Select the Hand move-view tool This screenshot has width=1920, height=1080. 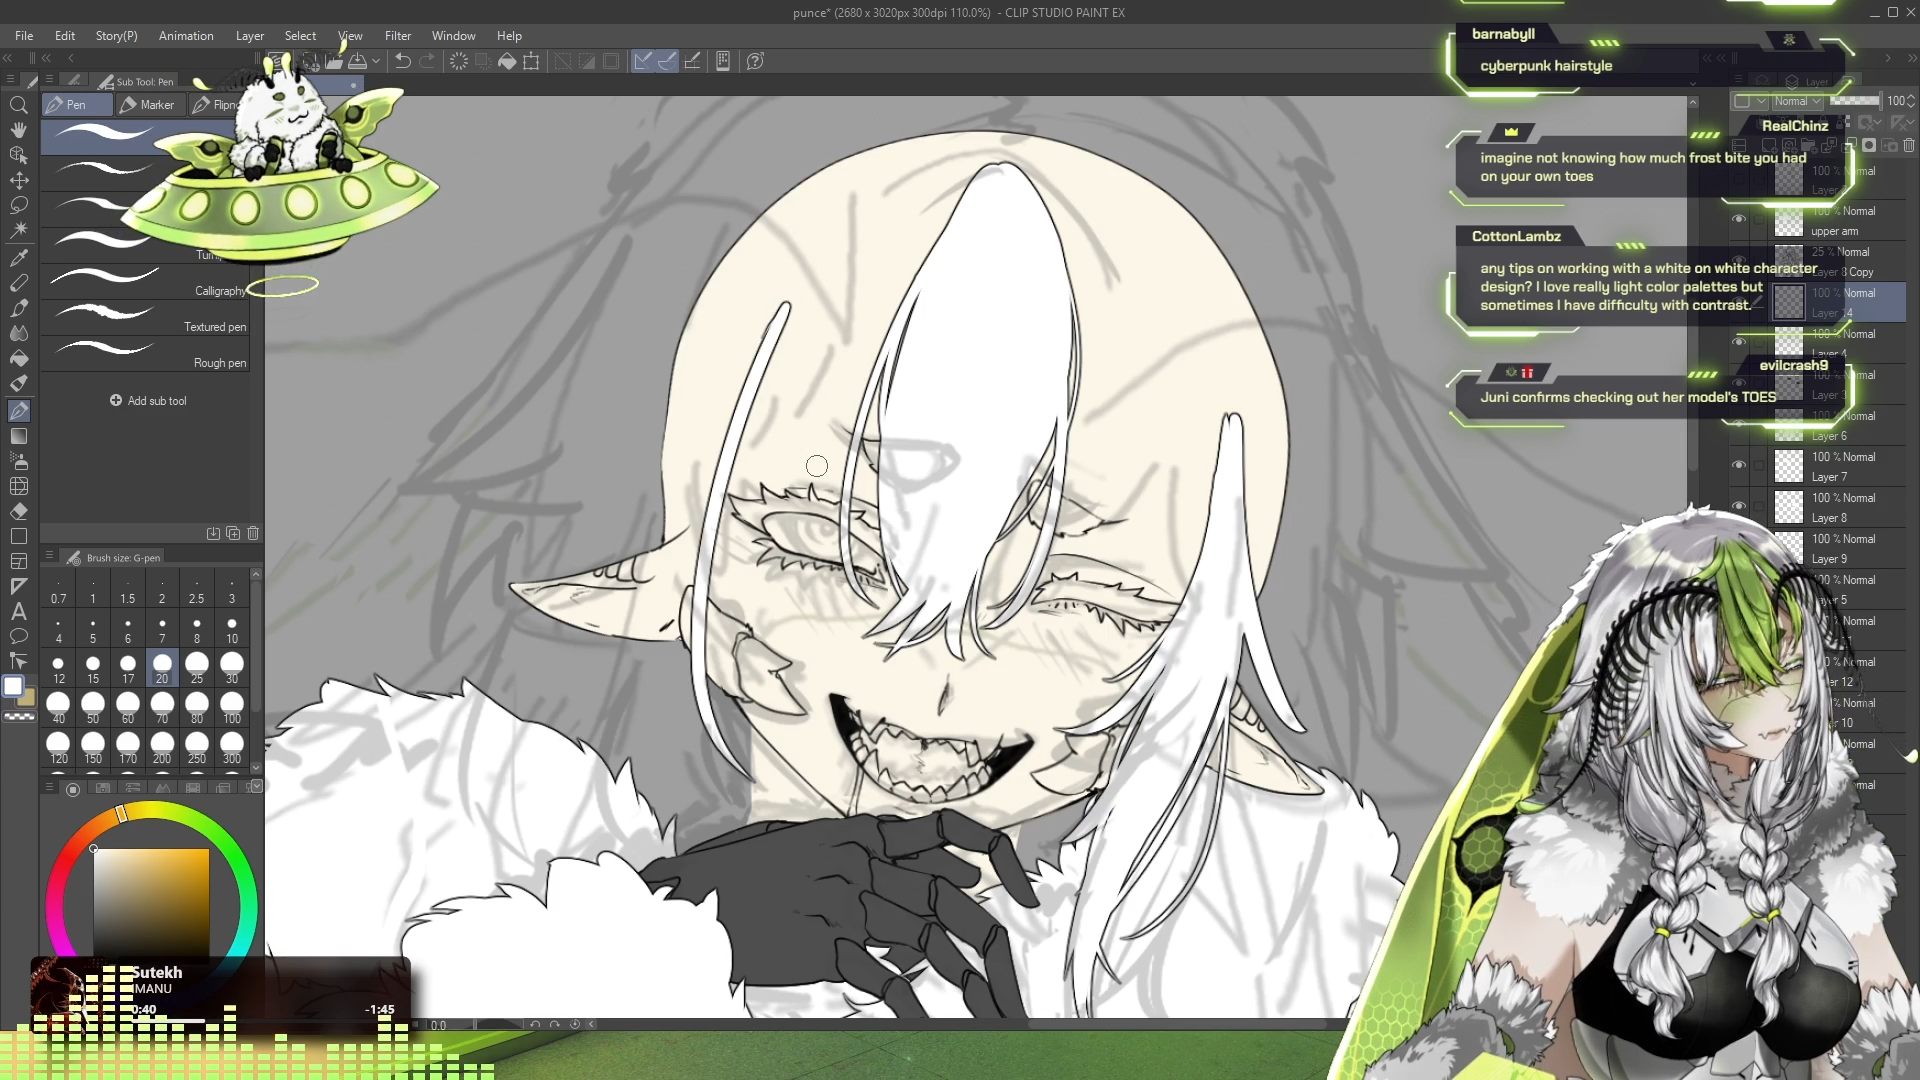pos(18,130)
